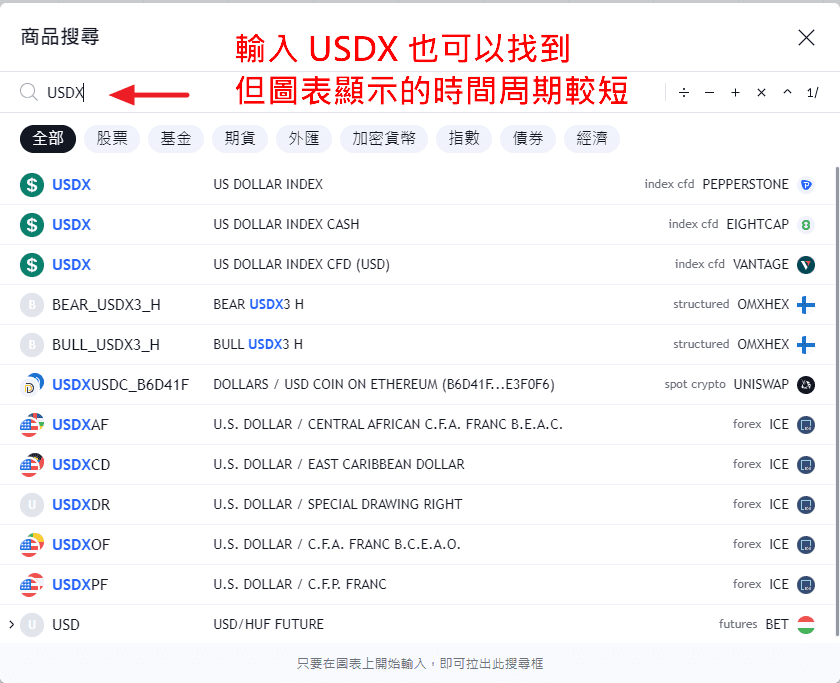Image resolution: width=840 pixels, height=683 pixels.
Task: Insert the multiplication operator symbol
Action: (761, 93)
